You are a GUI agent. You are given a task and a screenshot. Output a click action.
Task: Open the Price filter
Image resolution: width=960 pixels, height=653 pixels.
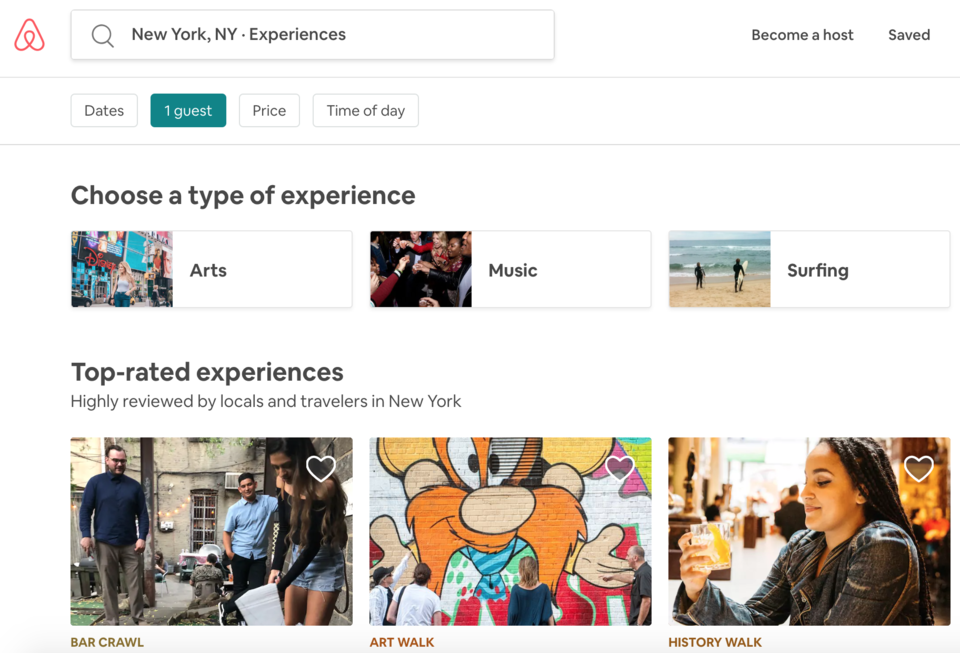coord(269,111)
